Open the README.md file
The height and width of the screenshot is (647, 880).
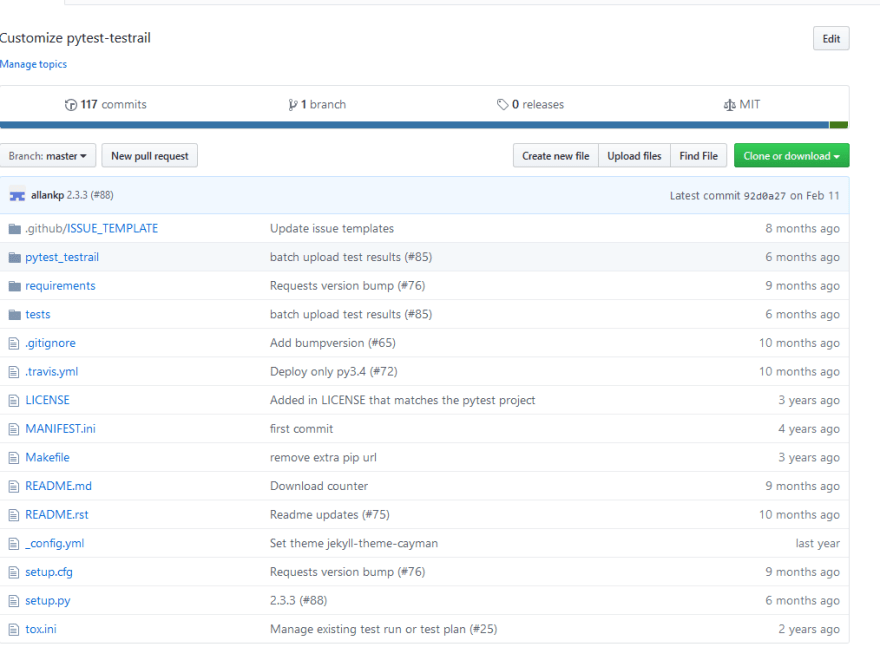tap(58, 486)
